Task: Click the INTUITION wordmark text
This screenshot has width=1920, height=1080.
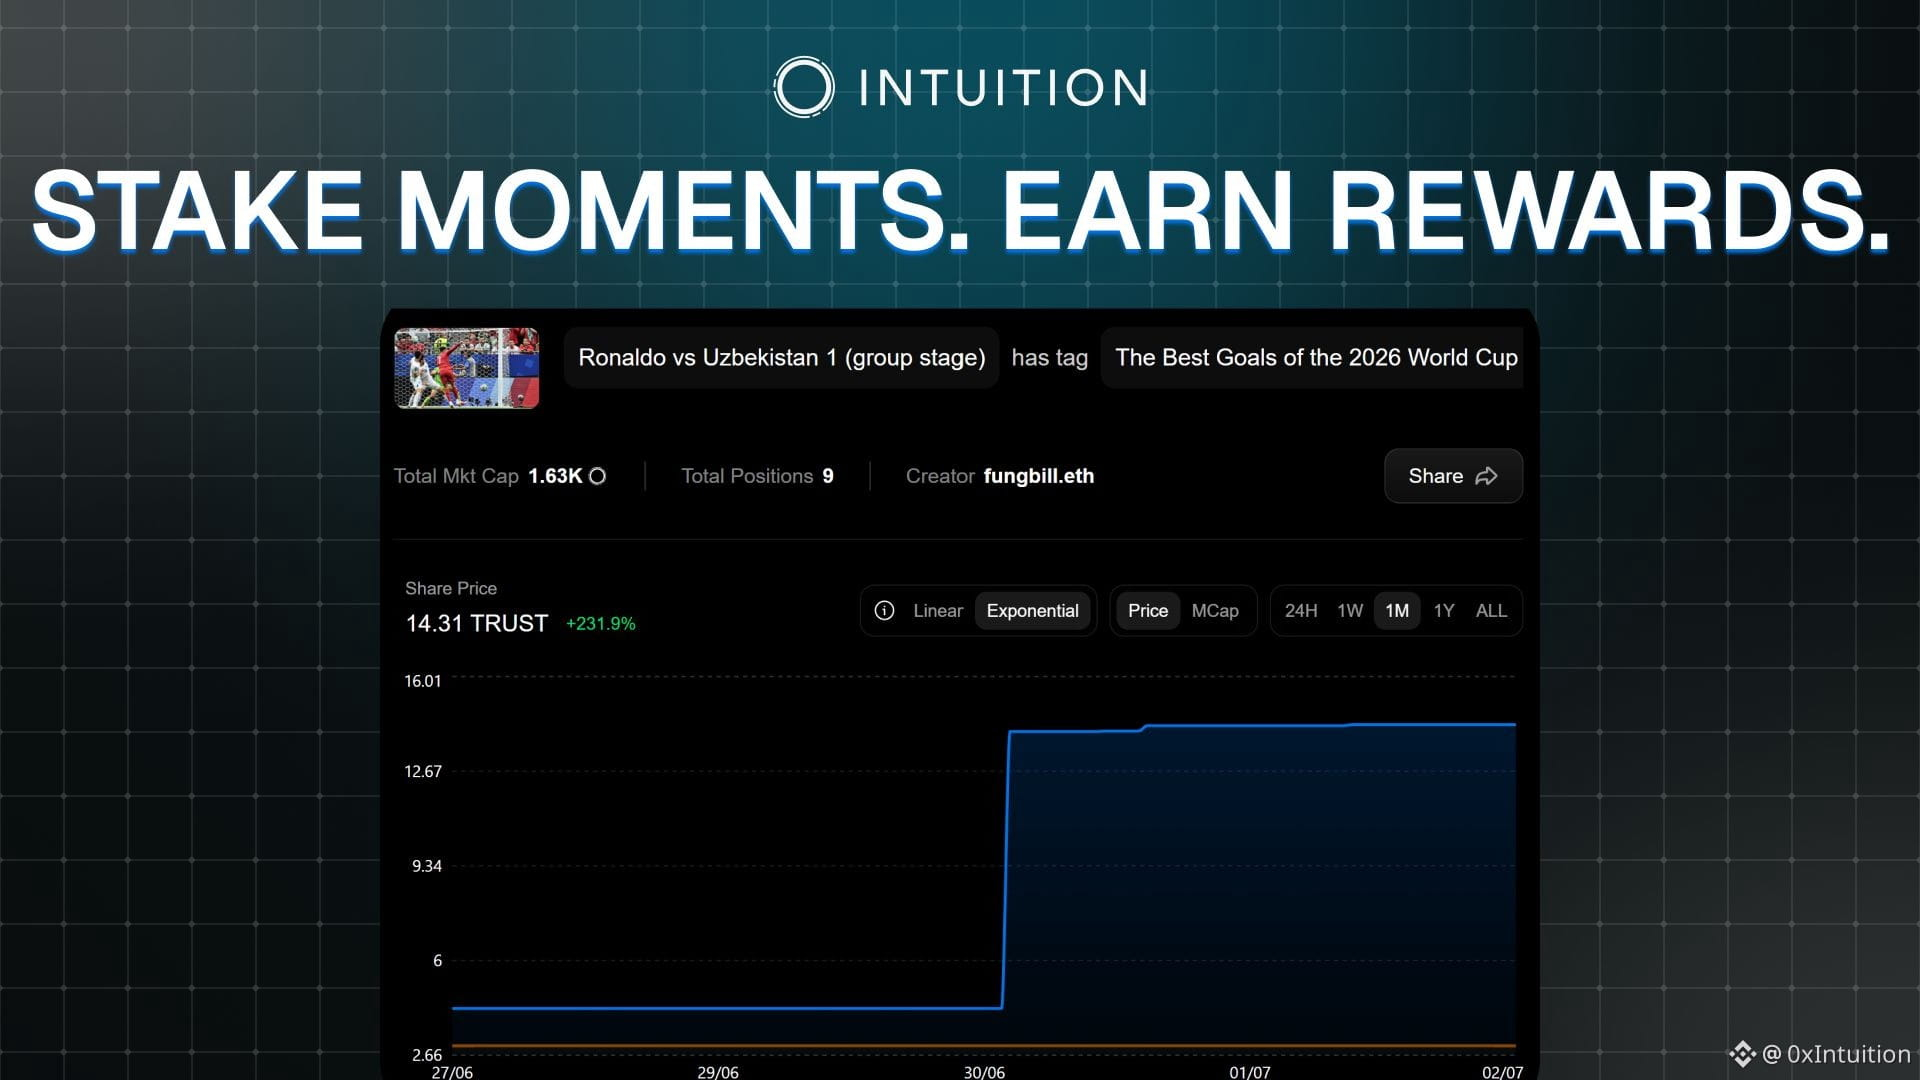Action: coord(1003,88)
